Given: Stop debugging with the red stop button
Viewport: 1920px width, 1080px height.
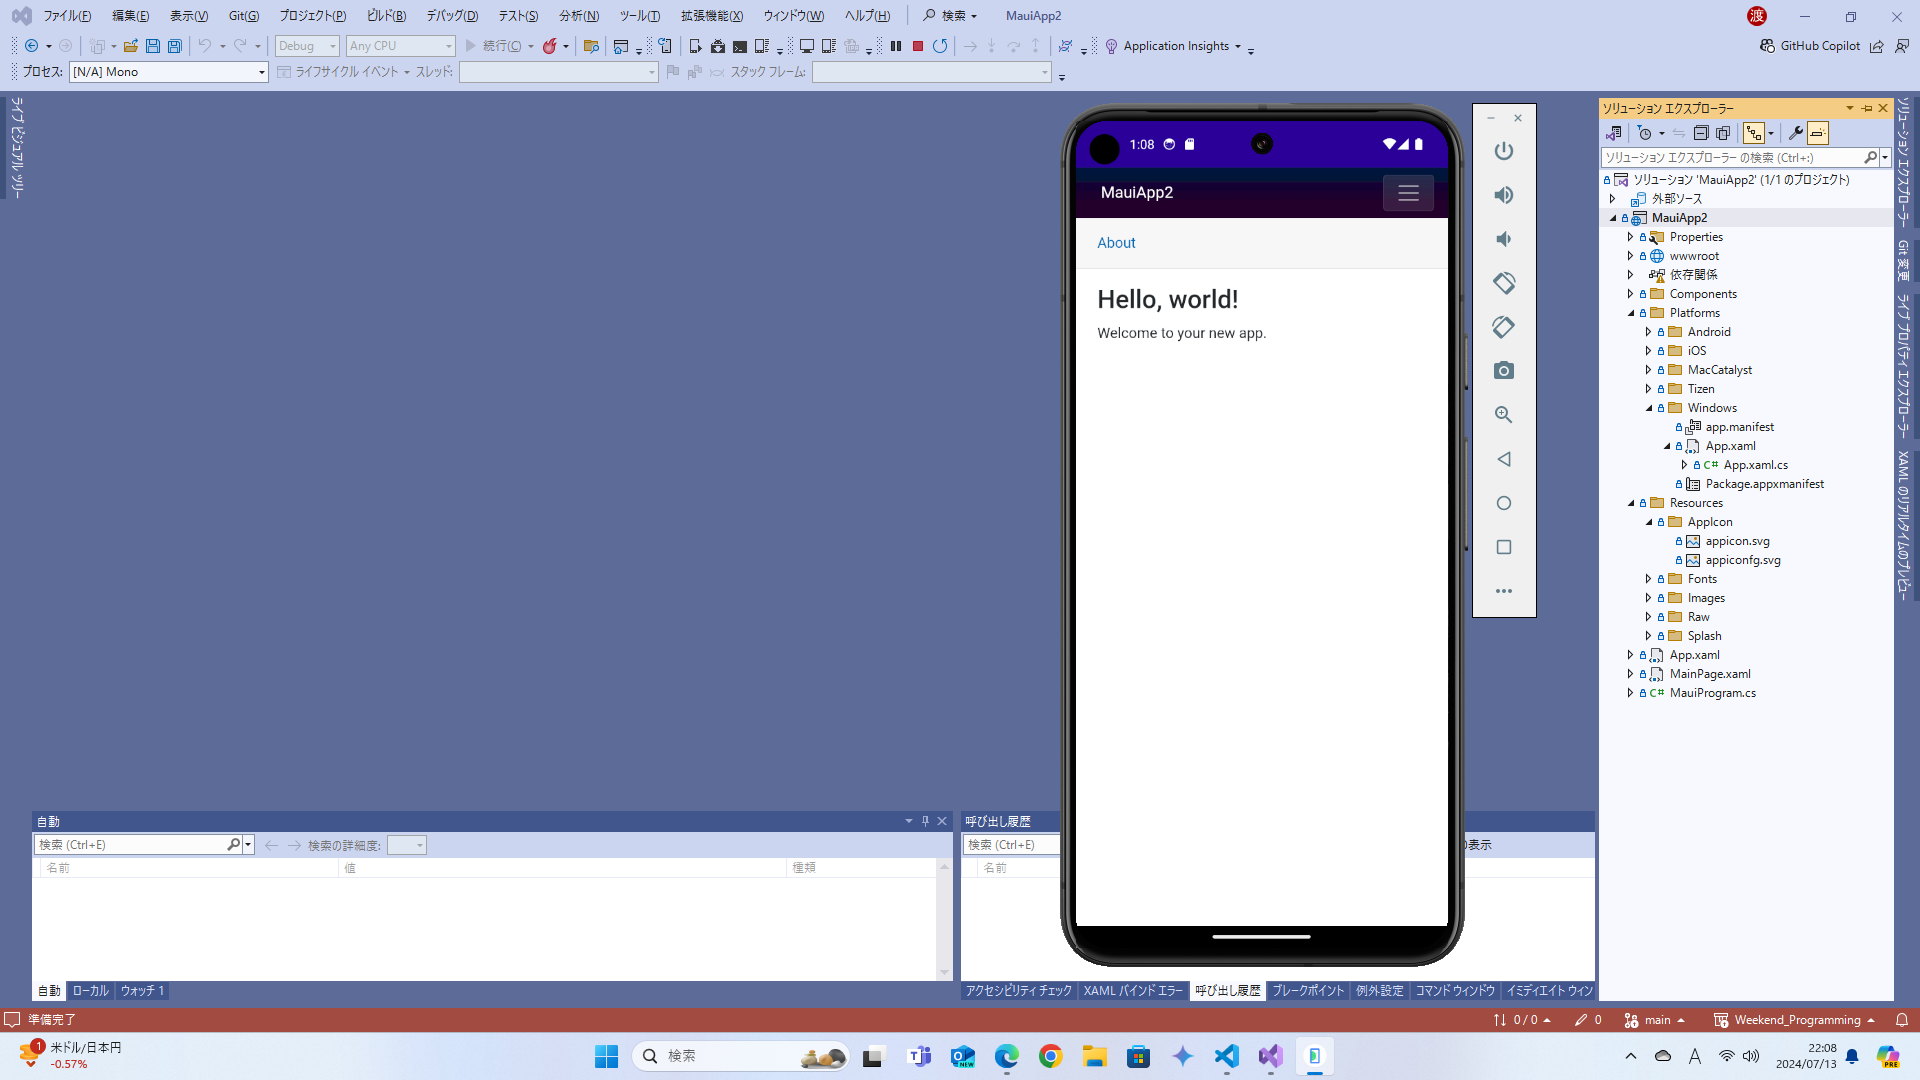Looking at the screenshot, I should (x=917, y=46).
